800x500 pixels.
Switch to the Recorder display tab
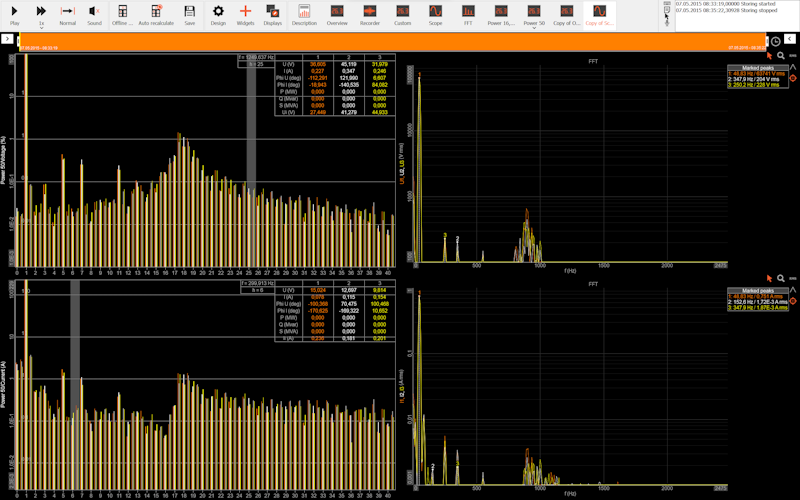tap(369, 15)
